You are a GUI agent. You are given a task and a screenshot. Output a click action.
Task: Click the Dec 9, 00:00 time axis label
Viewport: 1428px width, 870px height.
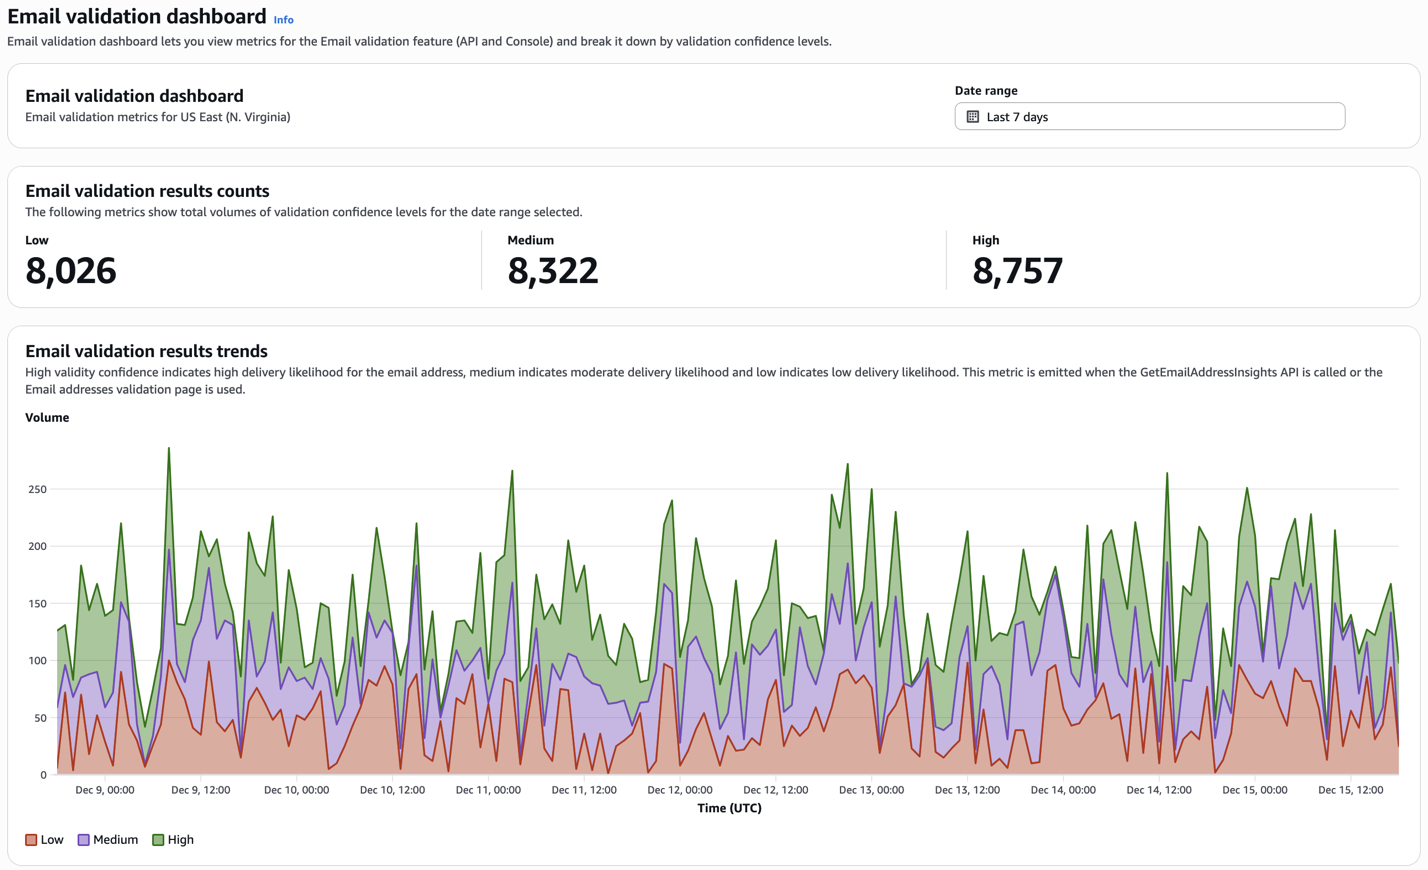[105, 790]
